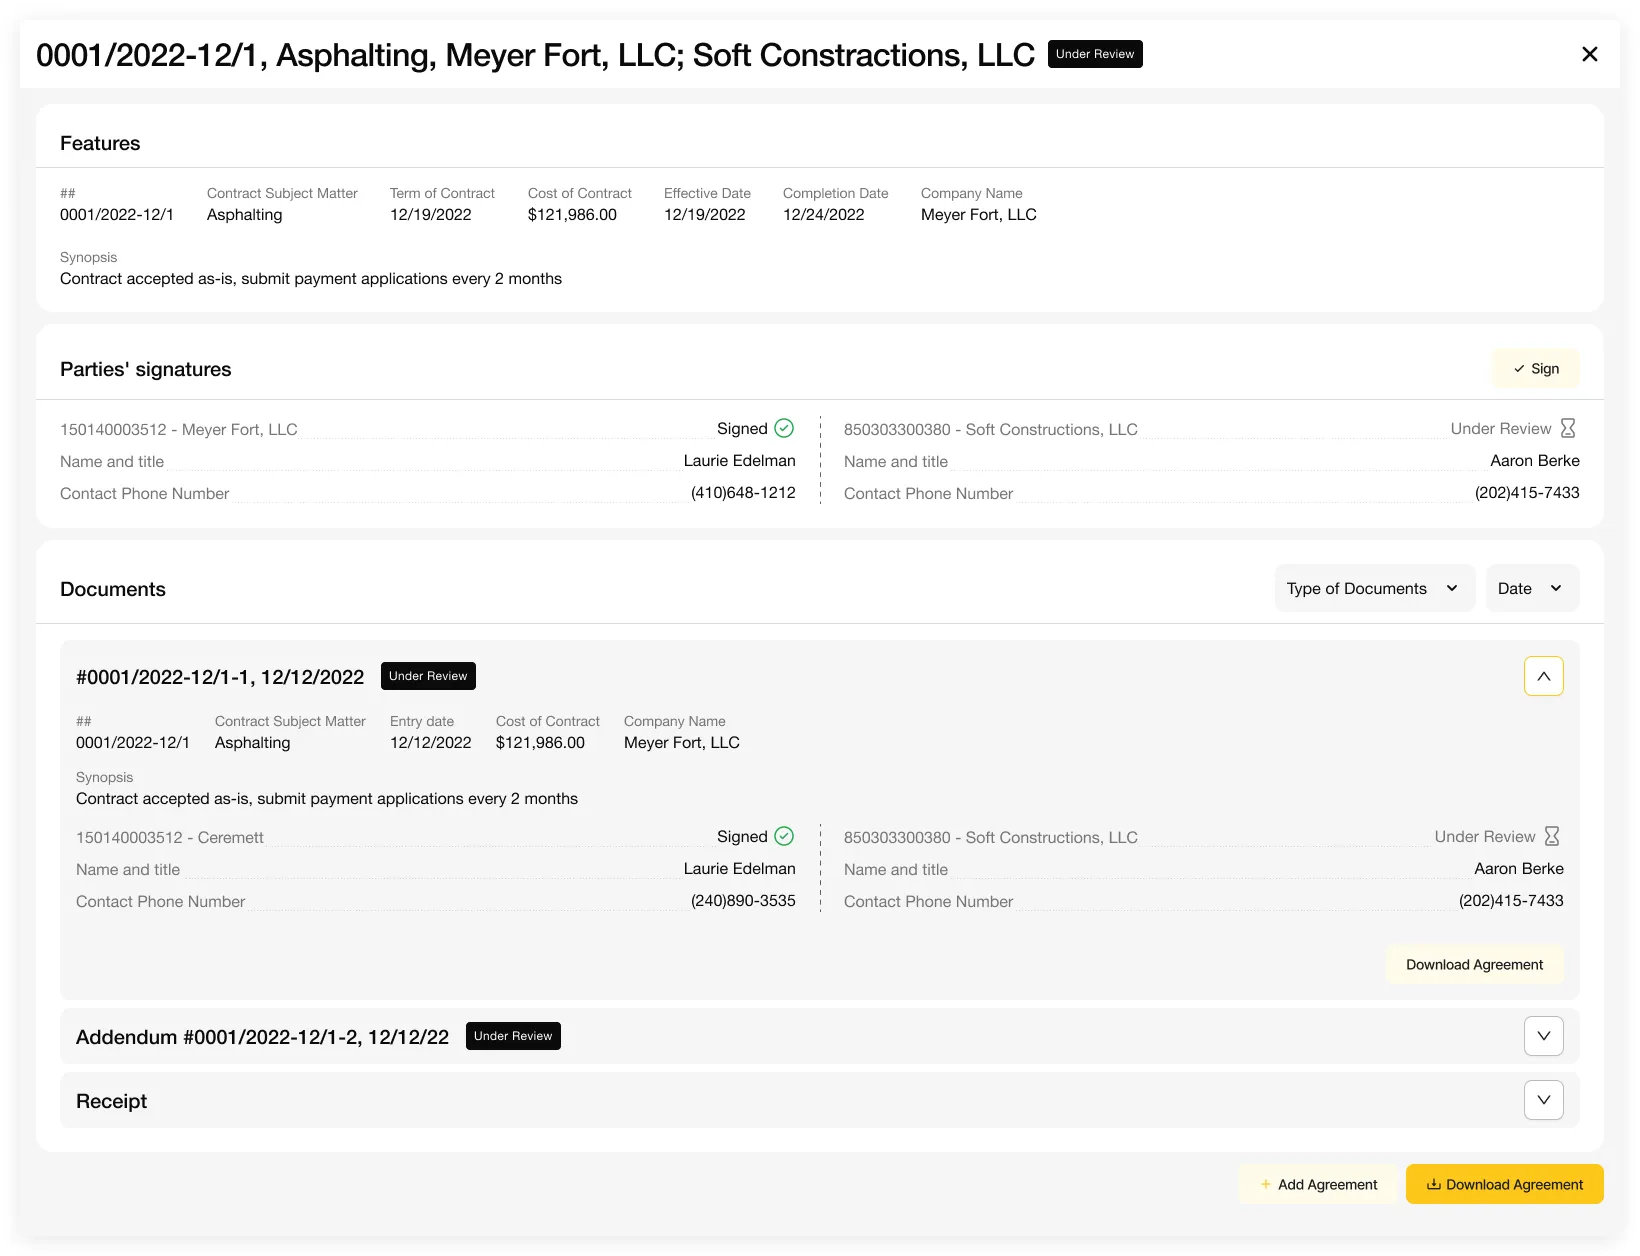Click the Under Review badge on the Addendum
Screen dimensions: 1640x1256
click(x=513, y=1036)
